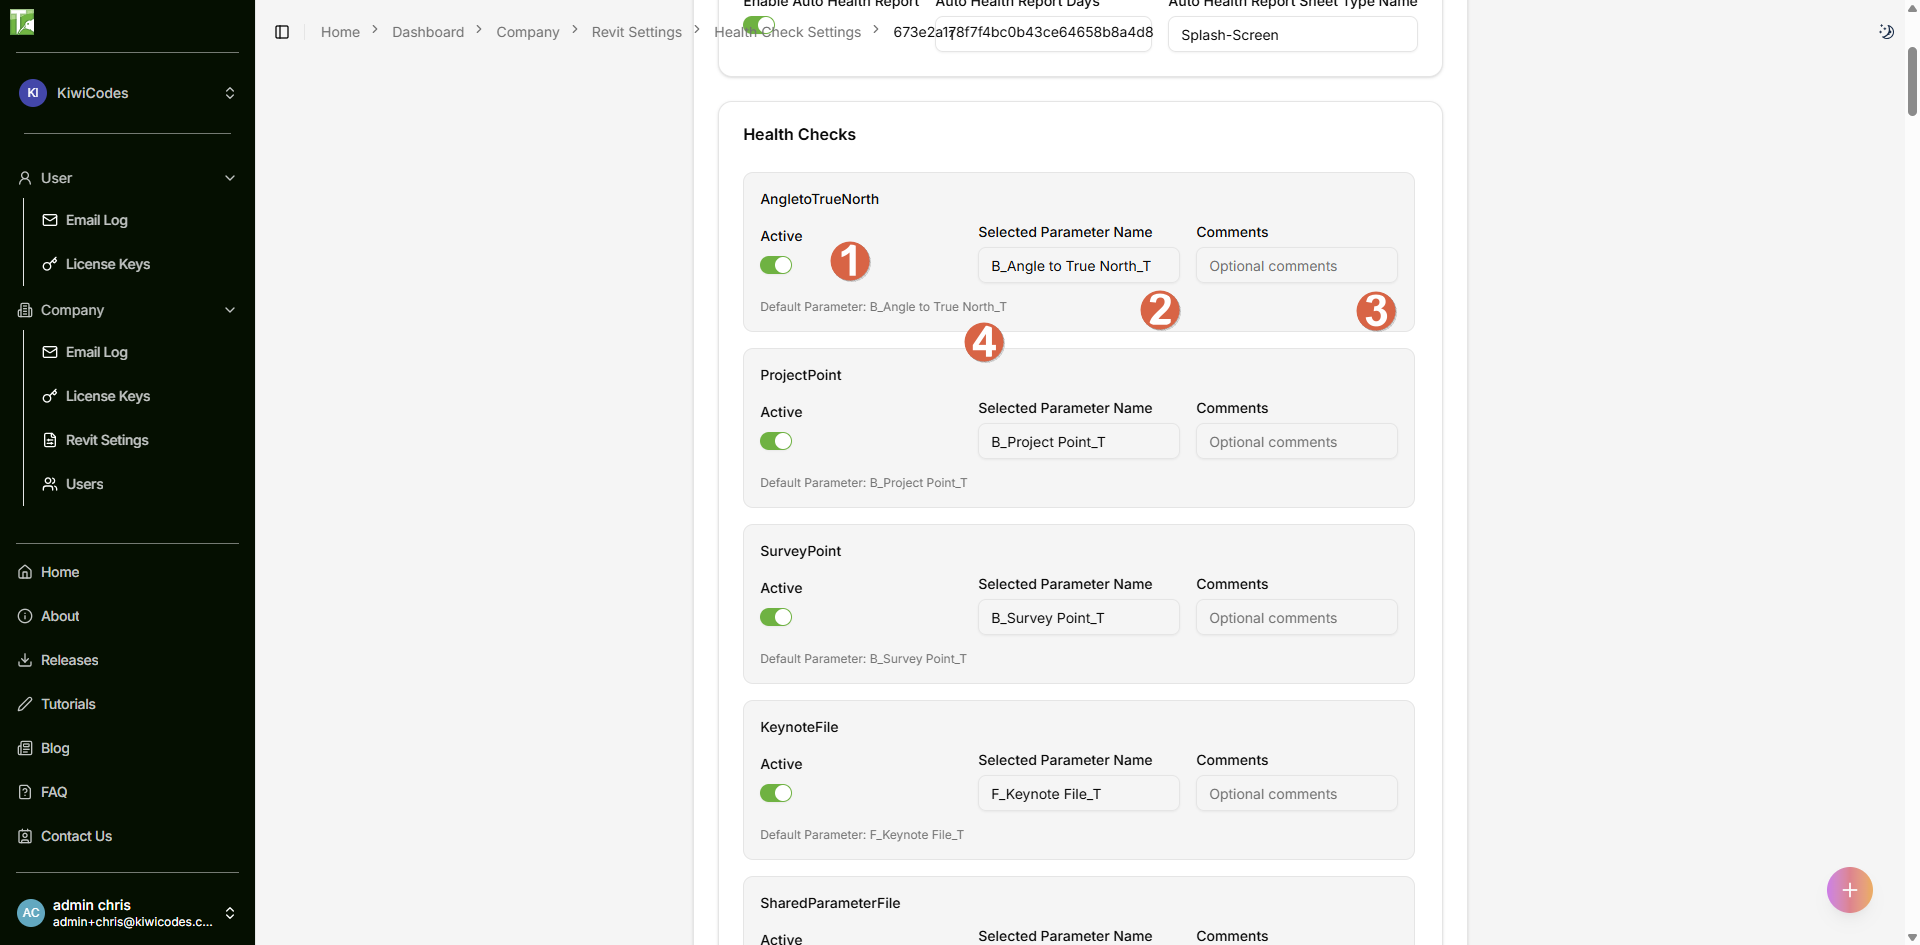Screen dimensions: 1920x945
Task: Click the SurveyPoint Comments input field
Action: pyautogui.click(x=1296, y=618)
